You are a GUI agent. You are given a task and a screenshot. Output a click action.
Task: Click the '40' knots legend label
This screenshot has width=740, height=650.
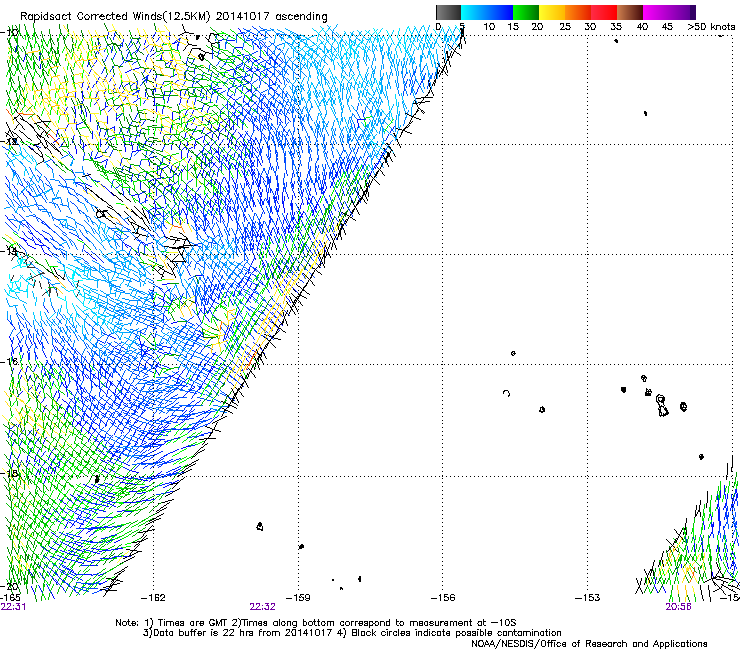click(642, 27)
